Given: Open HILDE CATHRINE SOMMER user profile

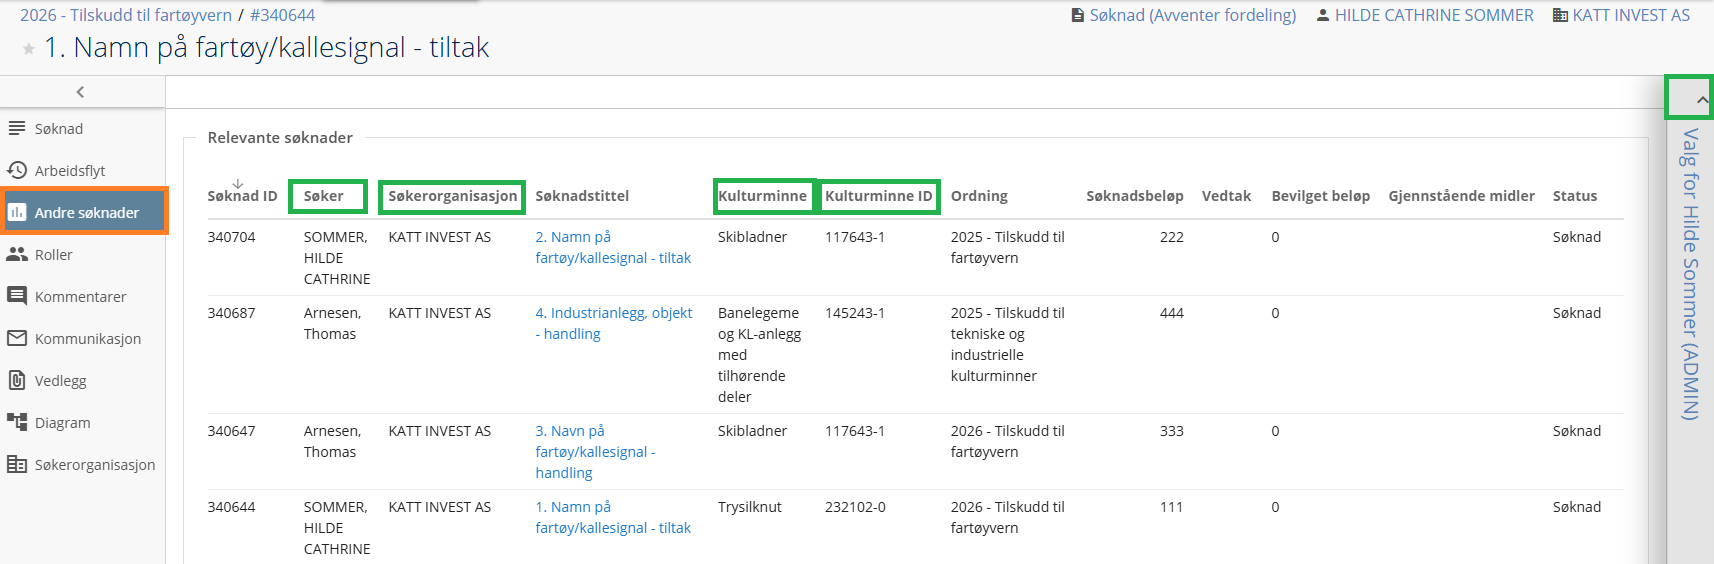Looking at the screenshot, I should (x=1433, y=15).
